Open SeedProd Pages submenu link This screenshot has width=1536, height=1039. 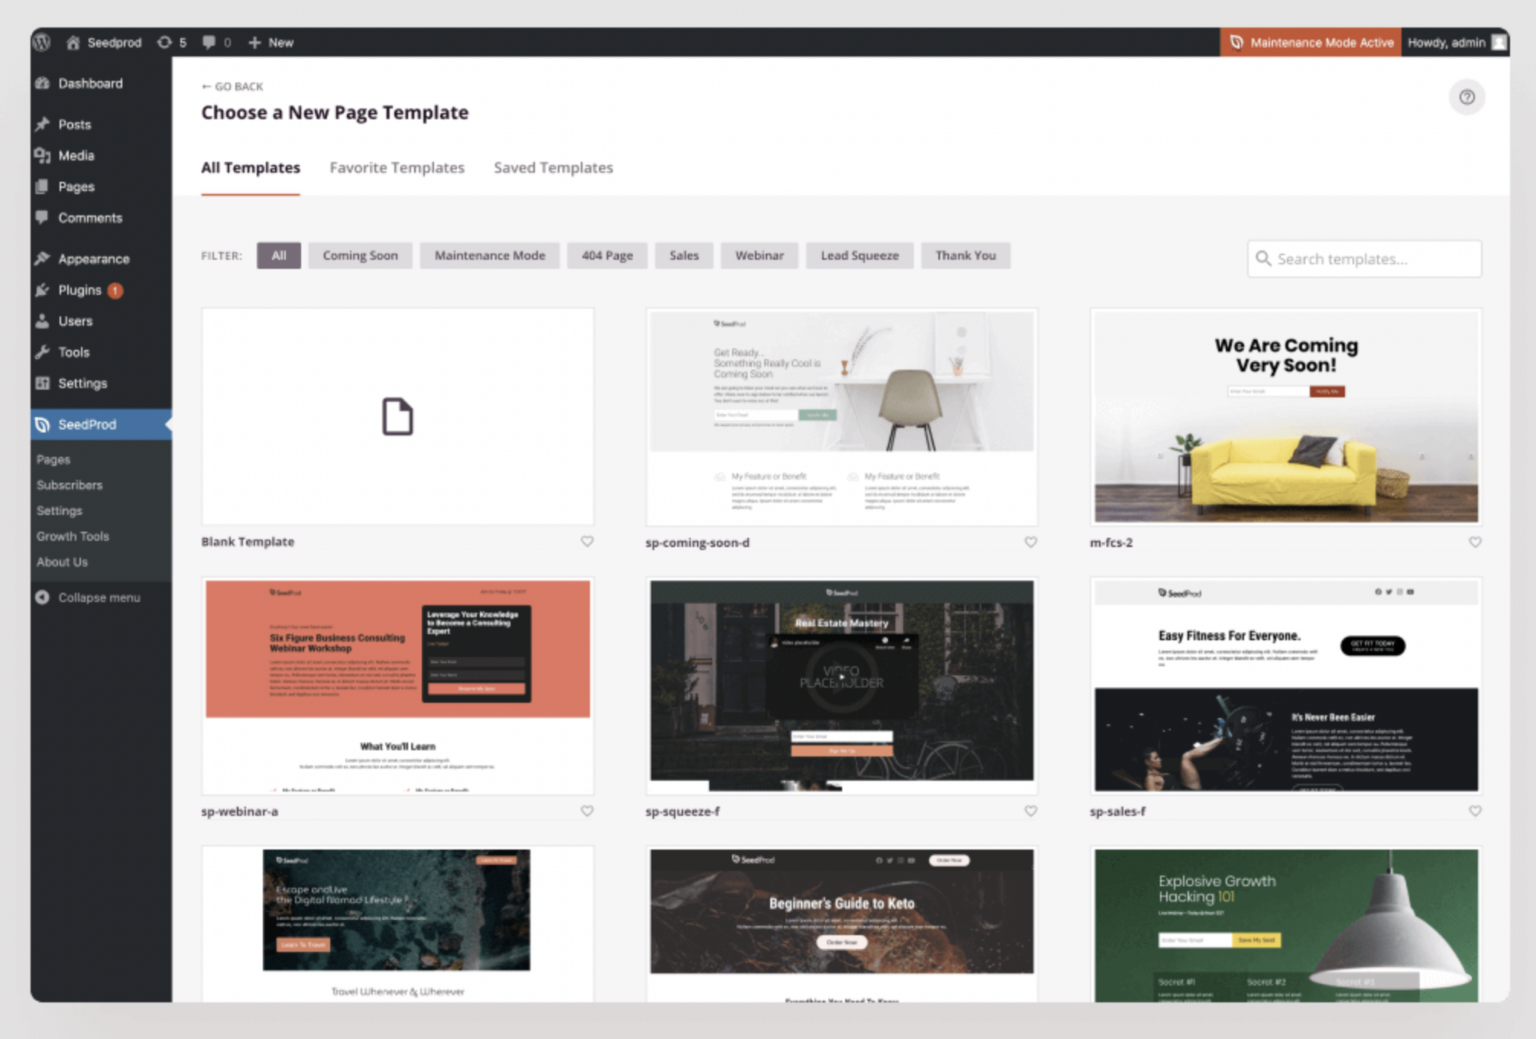[x=54, y=459]
